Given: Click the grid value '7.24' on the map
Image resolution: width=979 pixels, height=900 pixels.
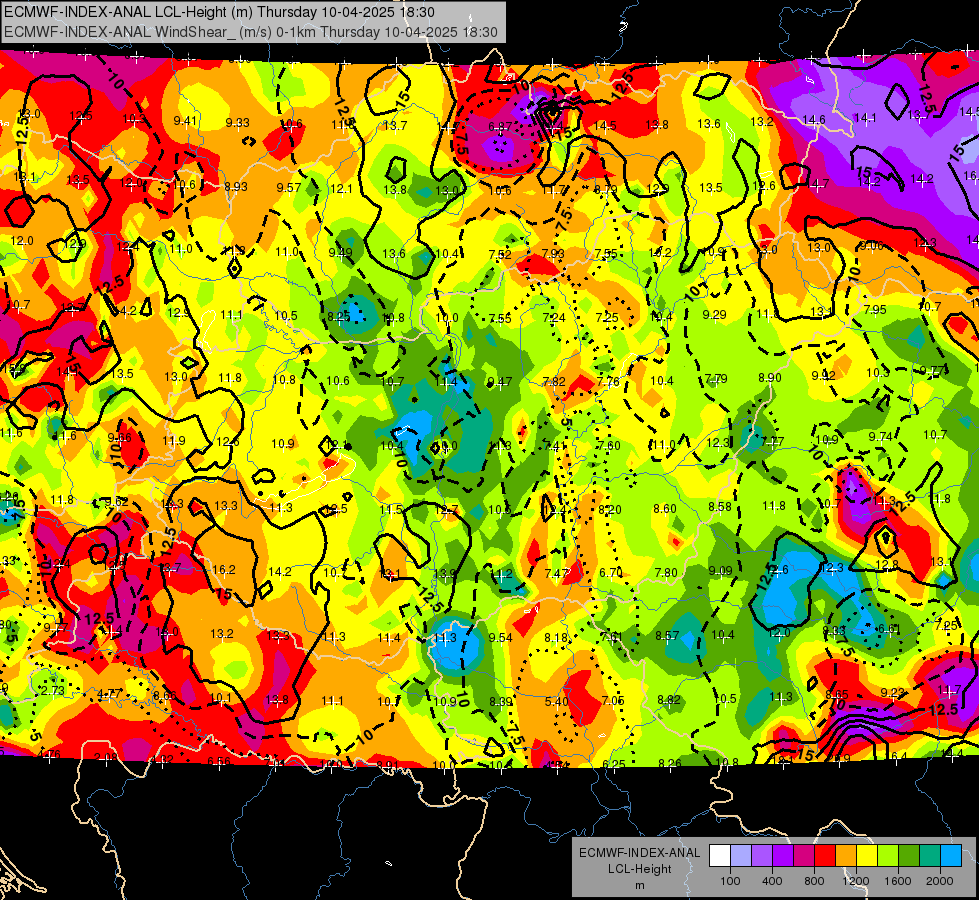Looking at the screenshot, I should (554, 318).
